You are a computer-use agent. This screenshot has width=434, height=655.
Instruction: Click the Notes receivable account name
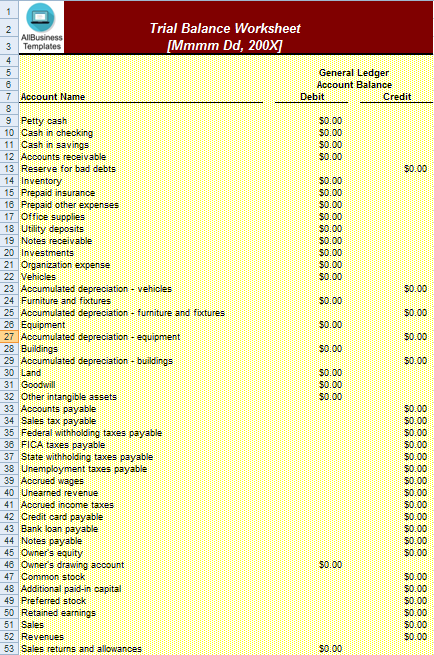56,241
